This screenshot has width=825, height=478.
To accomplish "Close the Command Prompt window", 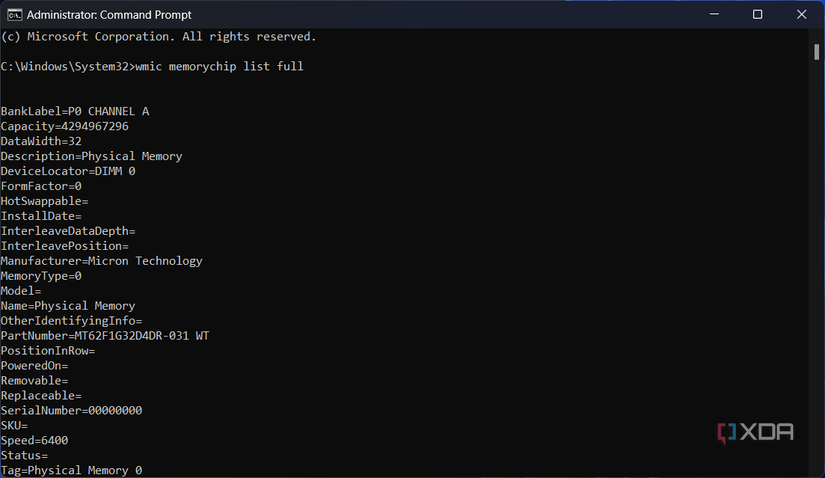I will (802, 14).
